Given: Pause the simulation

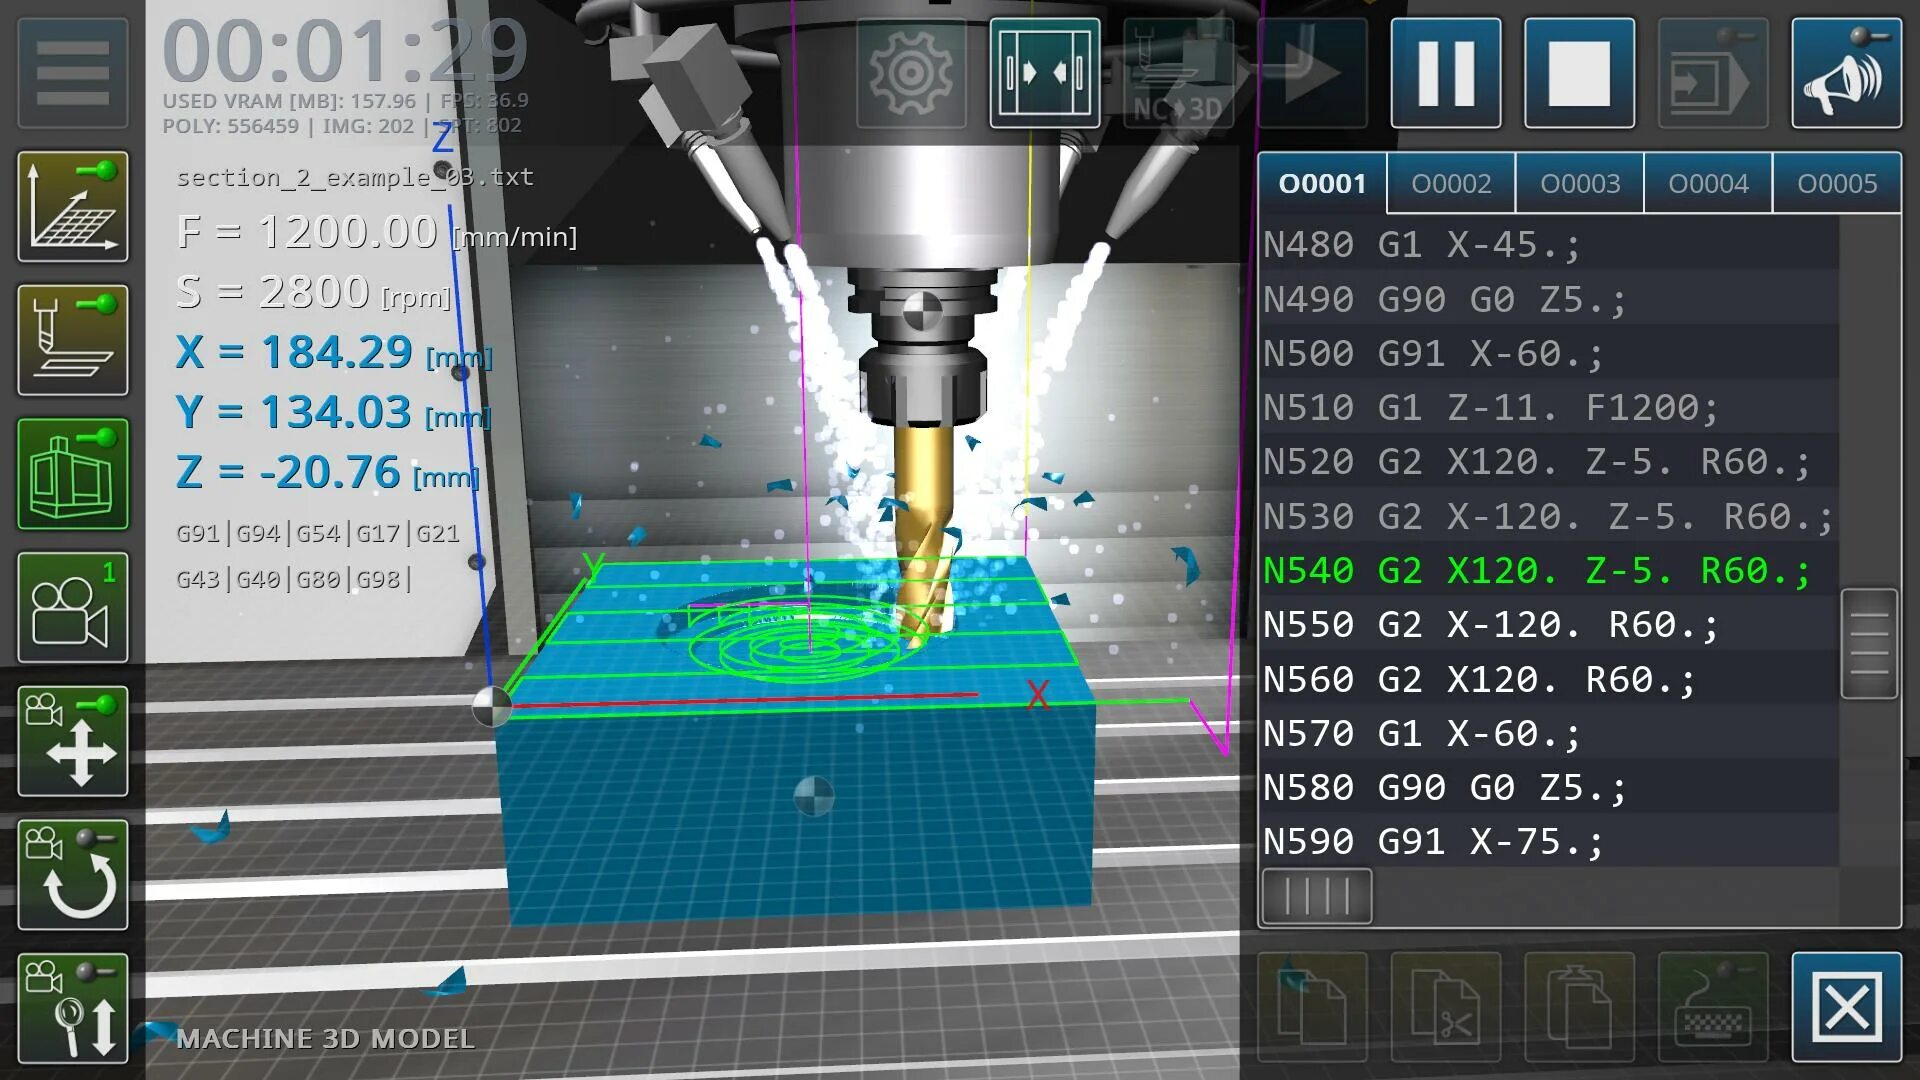Looking at the screenshot, I should tap(1445, 72).
